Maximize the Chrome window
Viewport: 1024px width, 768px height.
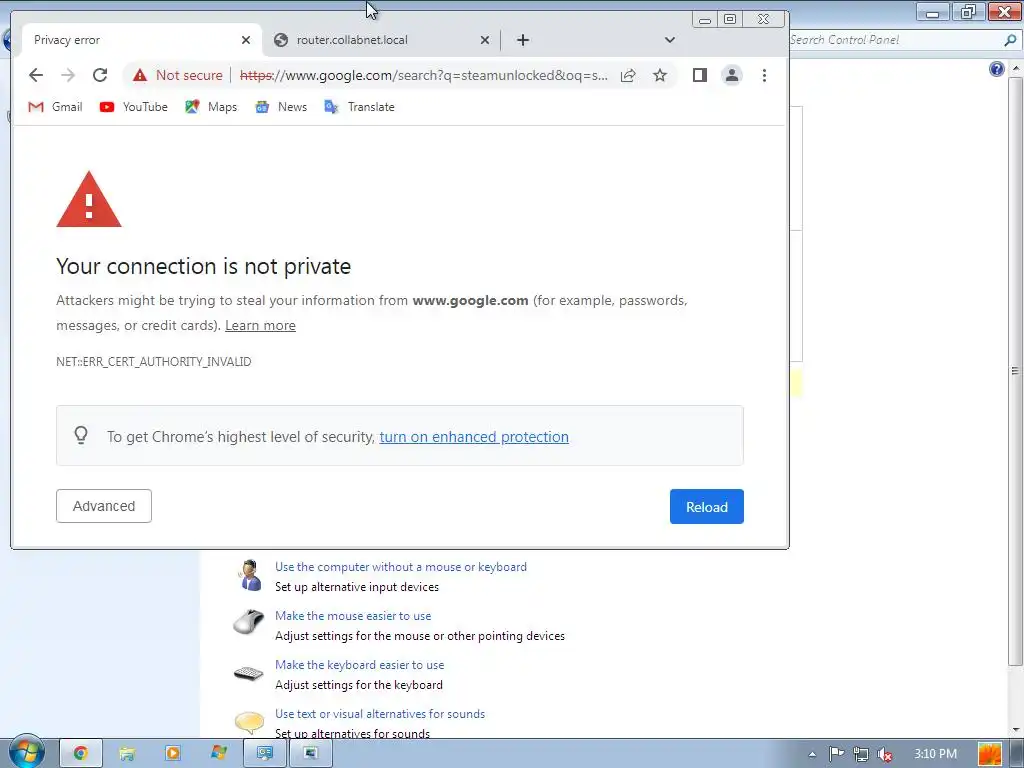[x=730, y=20]
